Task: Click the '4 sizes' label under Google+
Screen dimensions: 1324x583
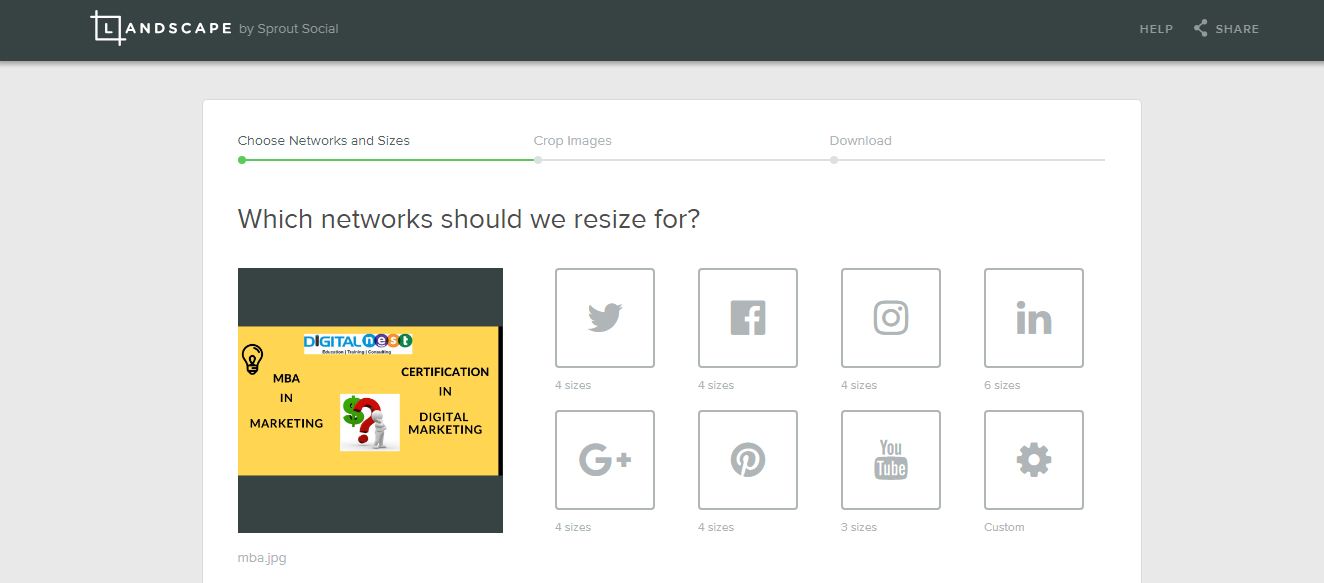Action: pyautogui.click(x=573, y=527)
